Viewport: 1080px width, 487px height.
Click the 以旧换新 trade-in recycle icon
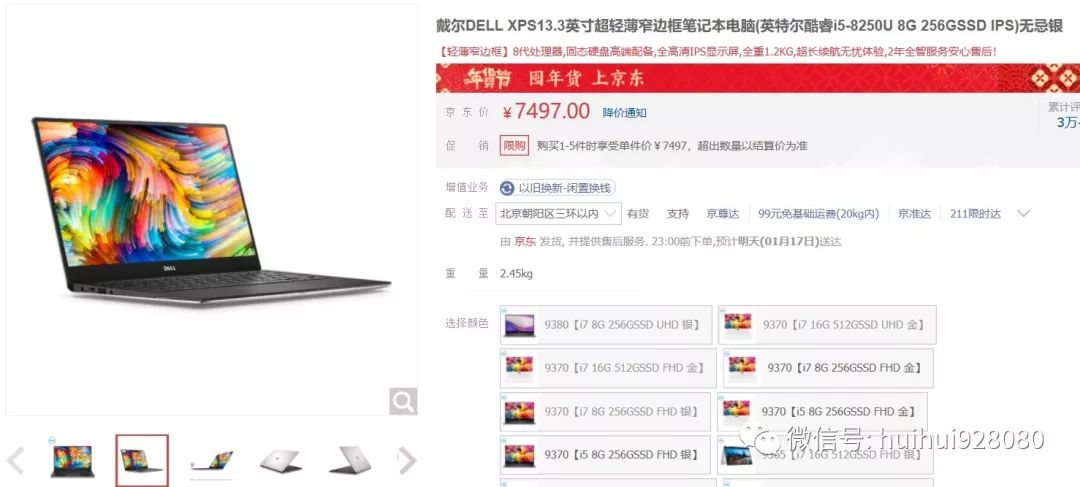pyautogui.click(x=507, y=188)
